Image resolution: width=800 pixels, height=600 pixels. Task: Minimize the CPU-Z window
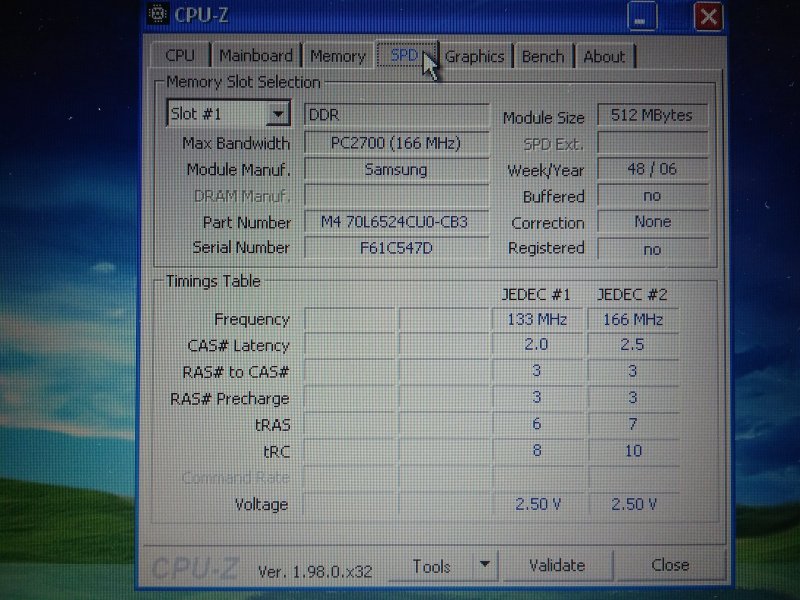pyautogui.click(x=643, y=16)
